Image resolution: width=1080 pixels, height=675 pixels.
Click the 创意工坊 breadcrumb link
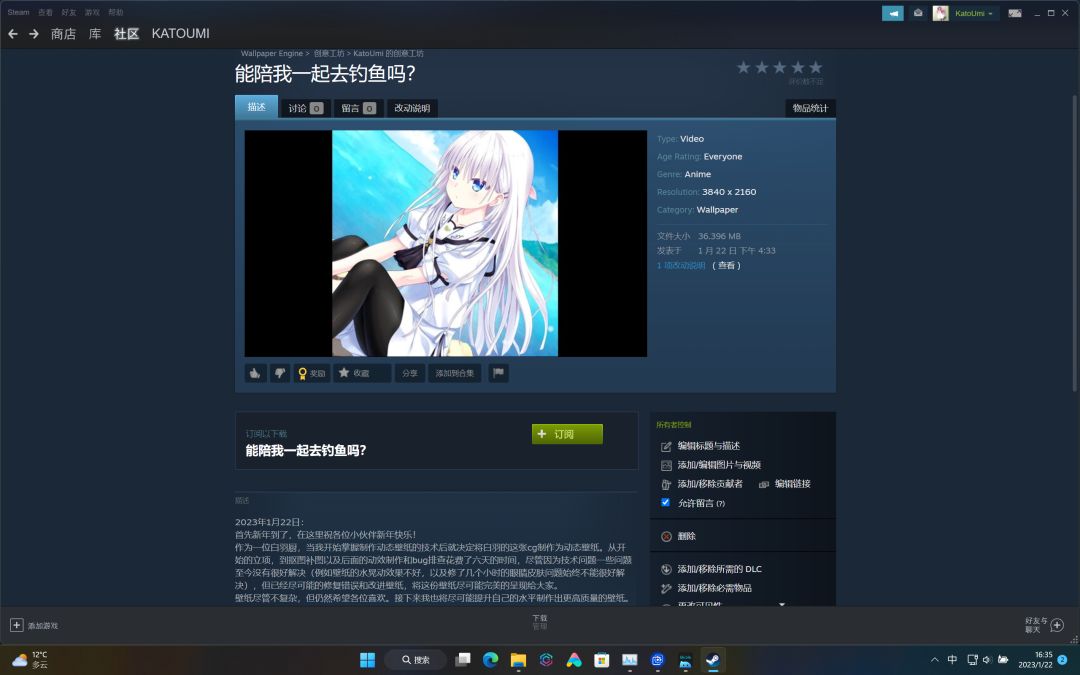329,54
